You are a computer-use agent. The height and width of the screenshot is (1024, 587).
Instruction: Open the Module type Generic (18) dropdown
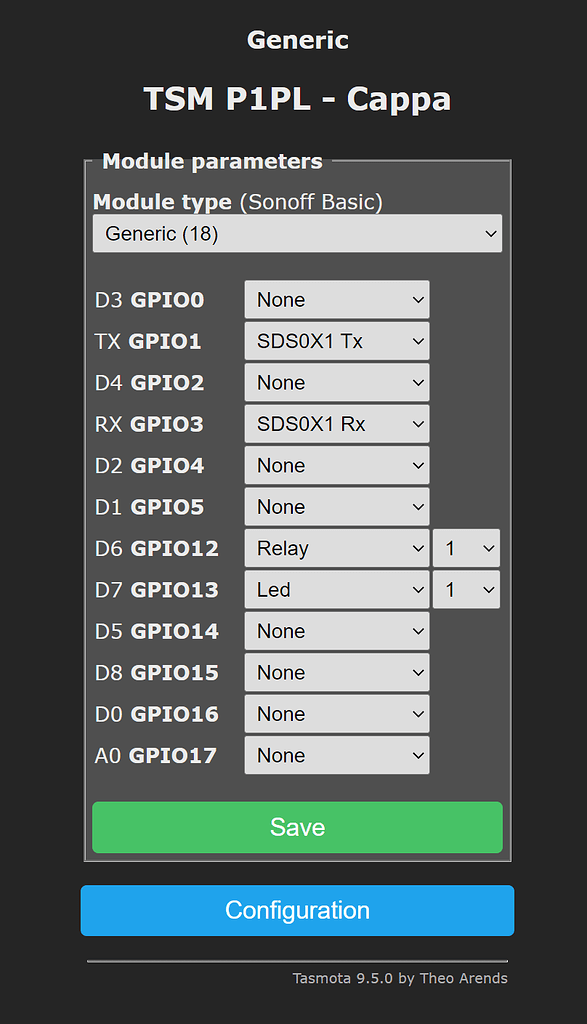click(x=297, y=233)
